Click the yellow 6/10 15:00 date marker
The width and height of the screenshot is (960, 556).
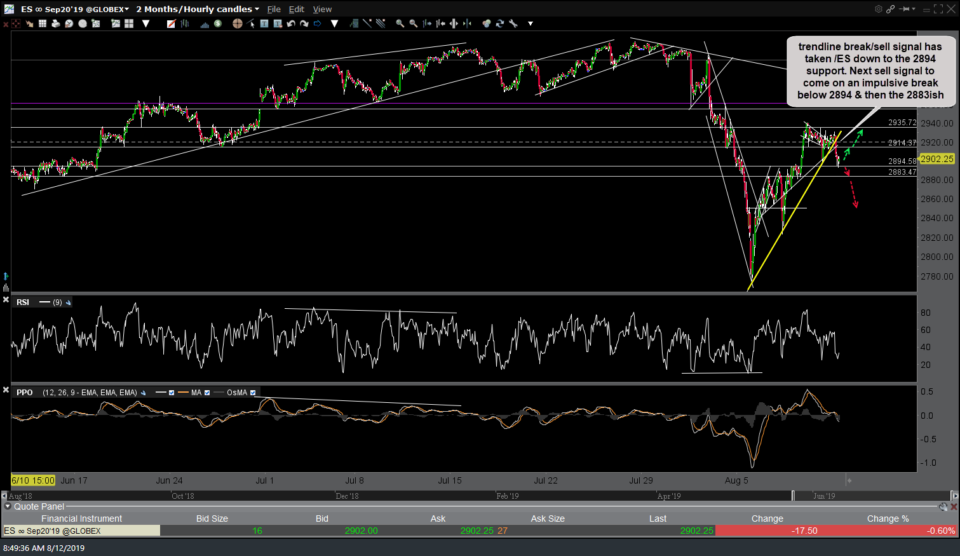click(33, 481)
